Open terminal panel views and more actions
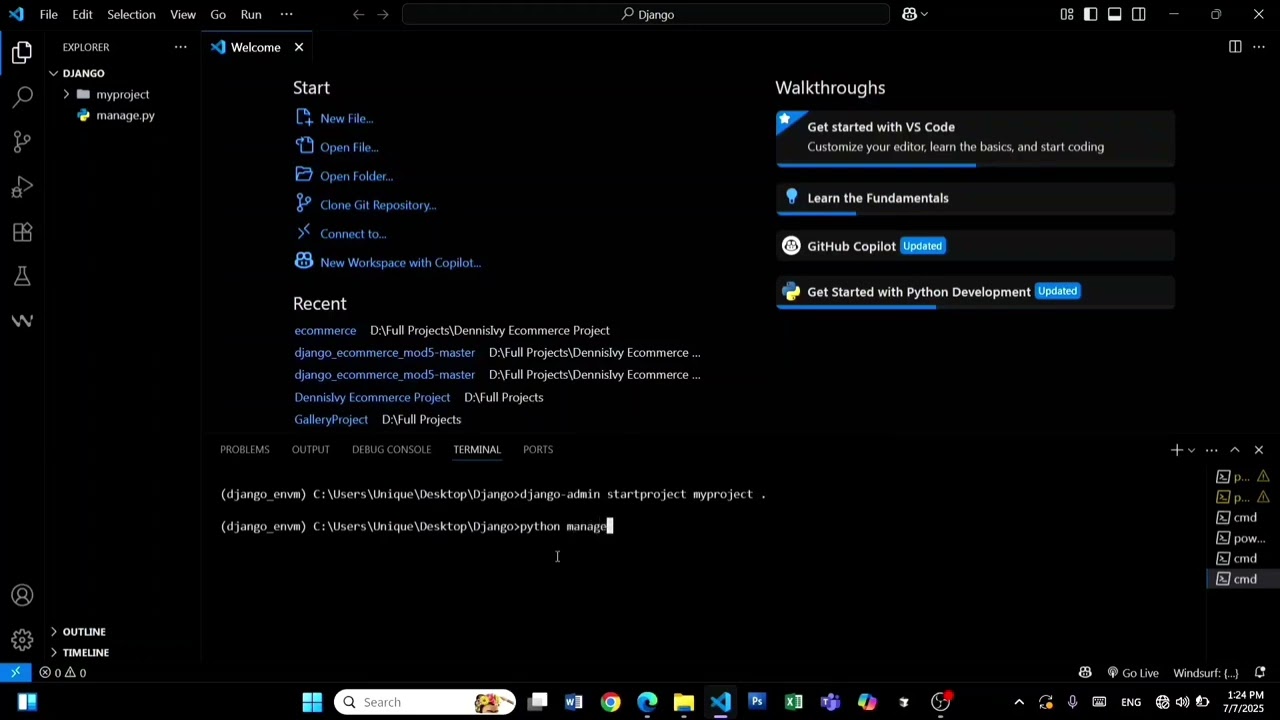Viewport: 1280px width, 720px height. coord(1212,450)
